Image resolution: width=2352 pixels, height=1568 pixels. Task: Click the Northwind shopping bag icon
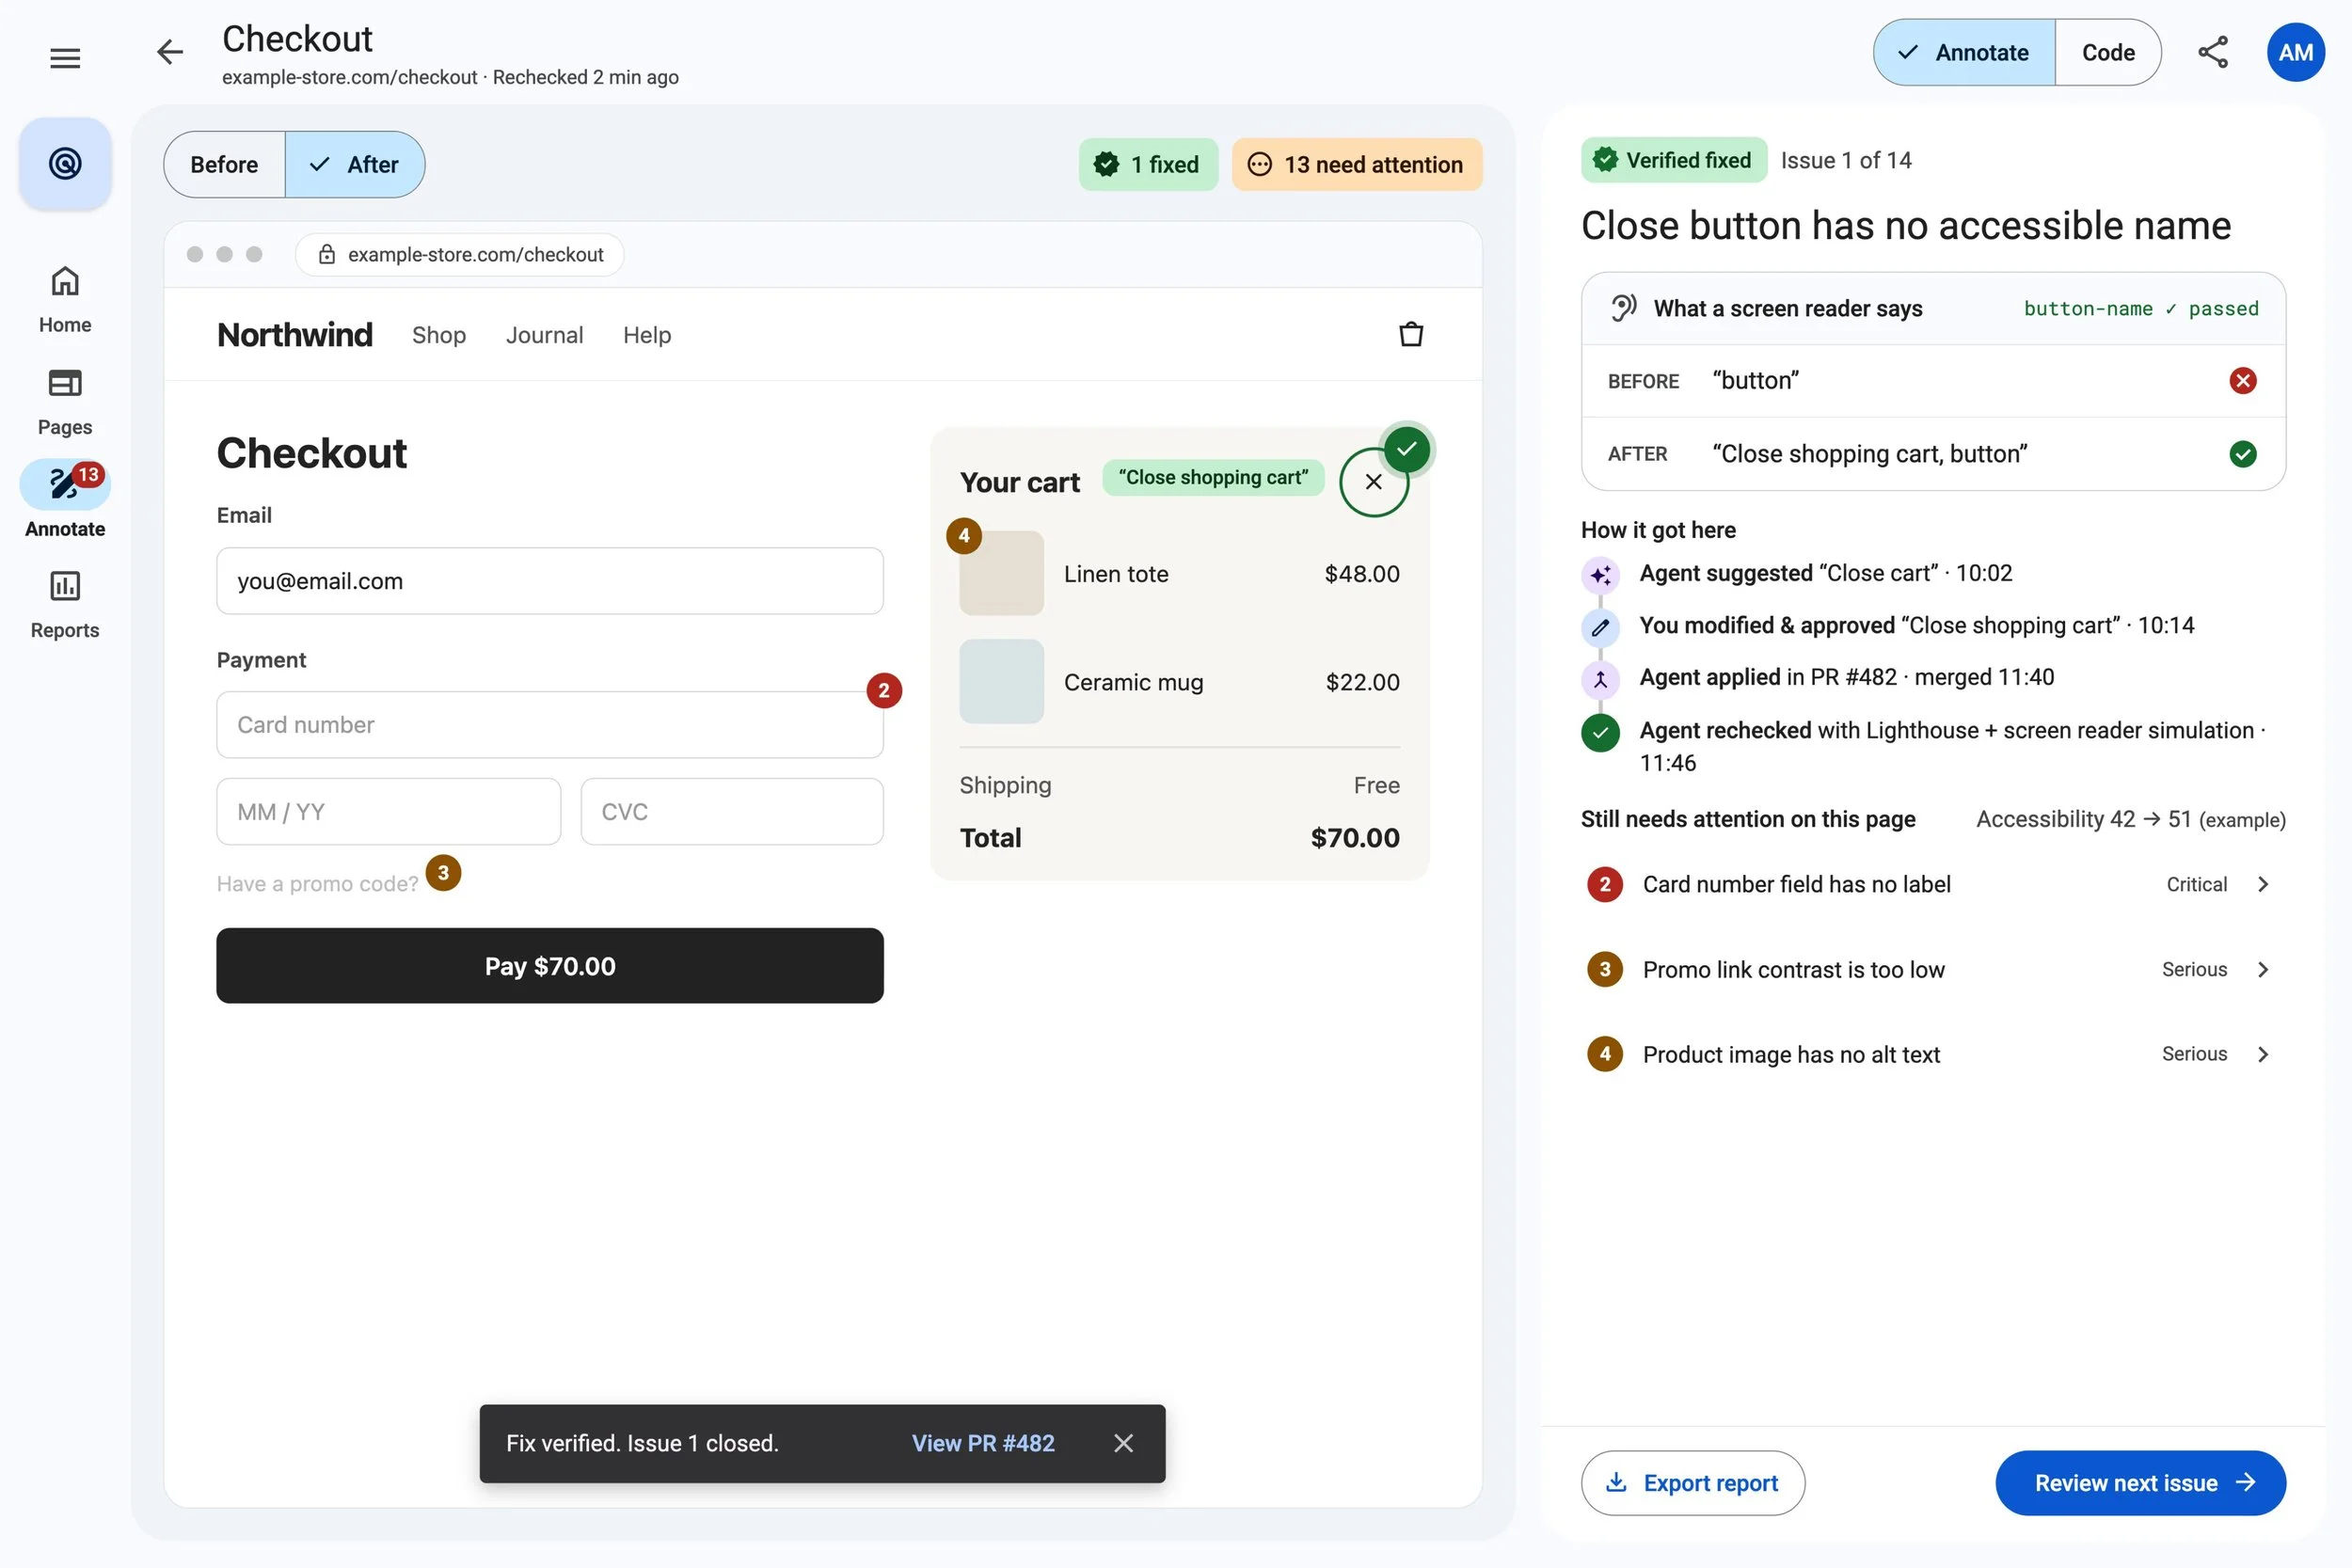[x=1411, y=334]
